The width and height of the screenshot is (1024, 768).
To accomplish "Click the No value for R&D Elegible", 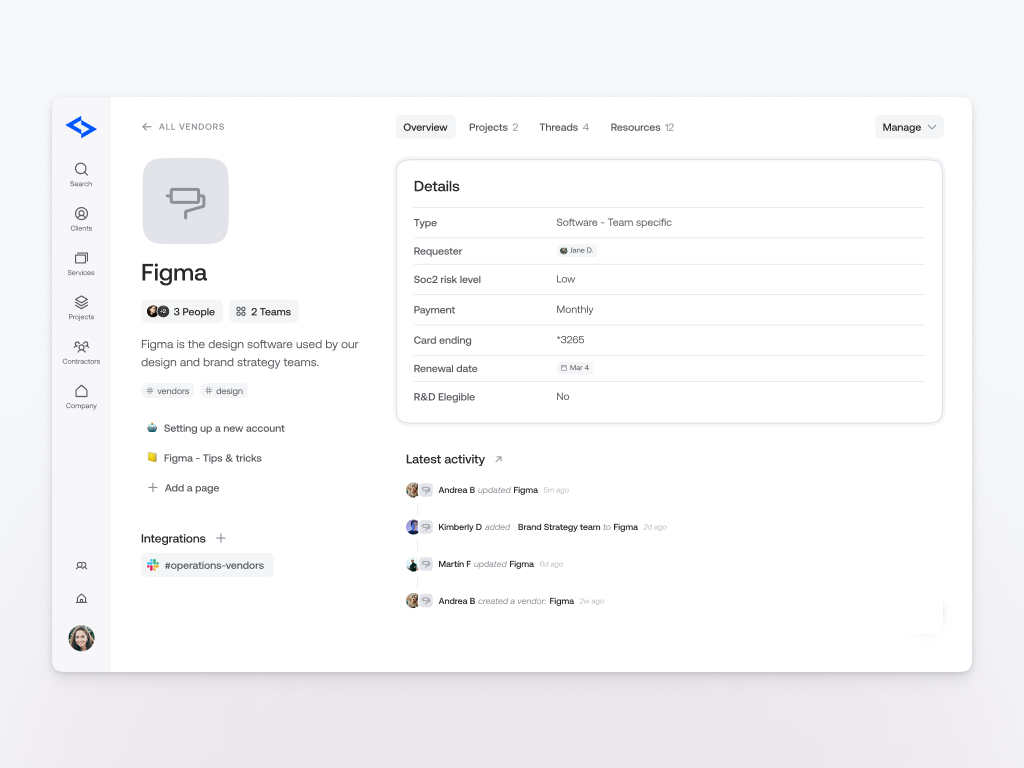I will (563, 396).
